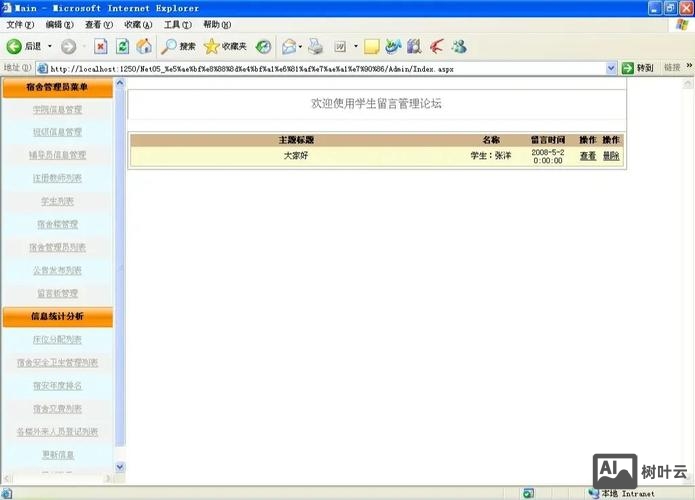The height and width of the screenshot is (500, 695).
Task: Click the red bird toolbar icon
Action: click(x=436, y=46)
